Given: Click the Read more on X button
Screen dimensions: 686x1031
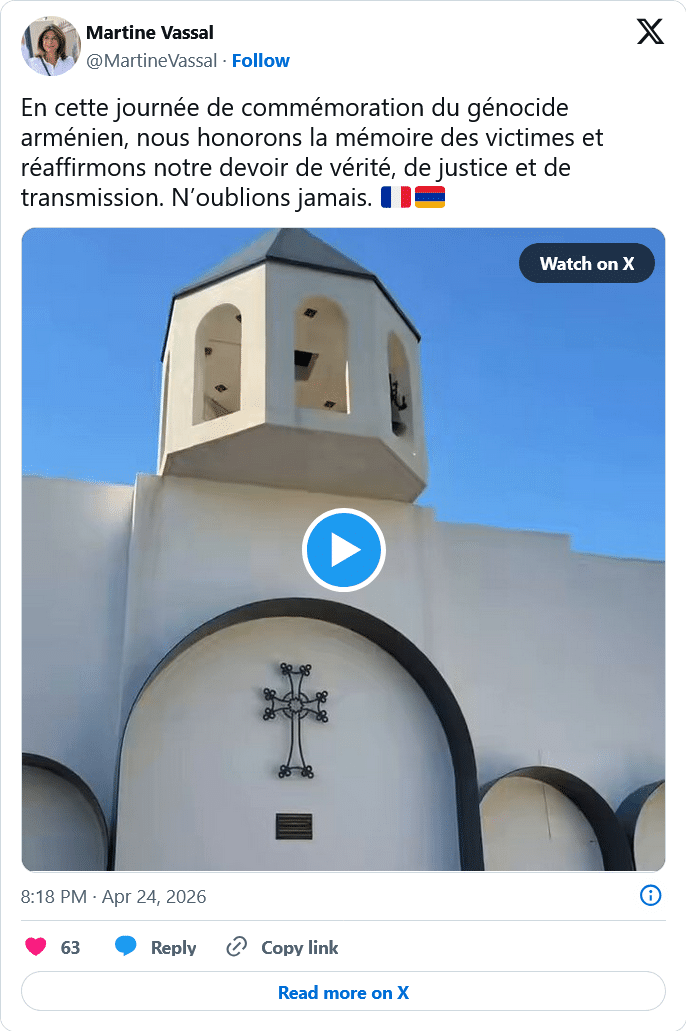Looking at the screenshot, I should (x=343, y=992).
